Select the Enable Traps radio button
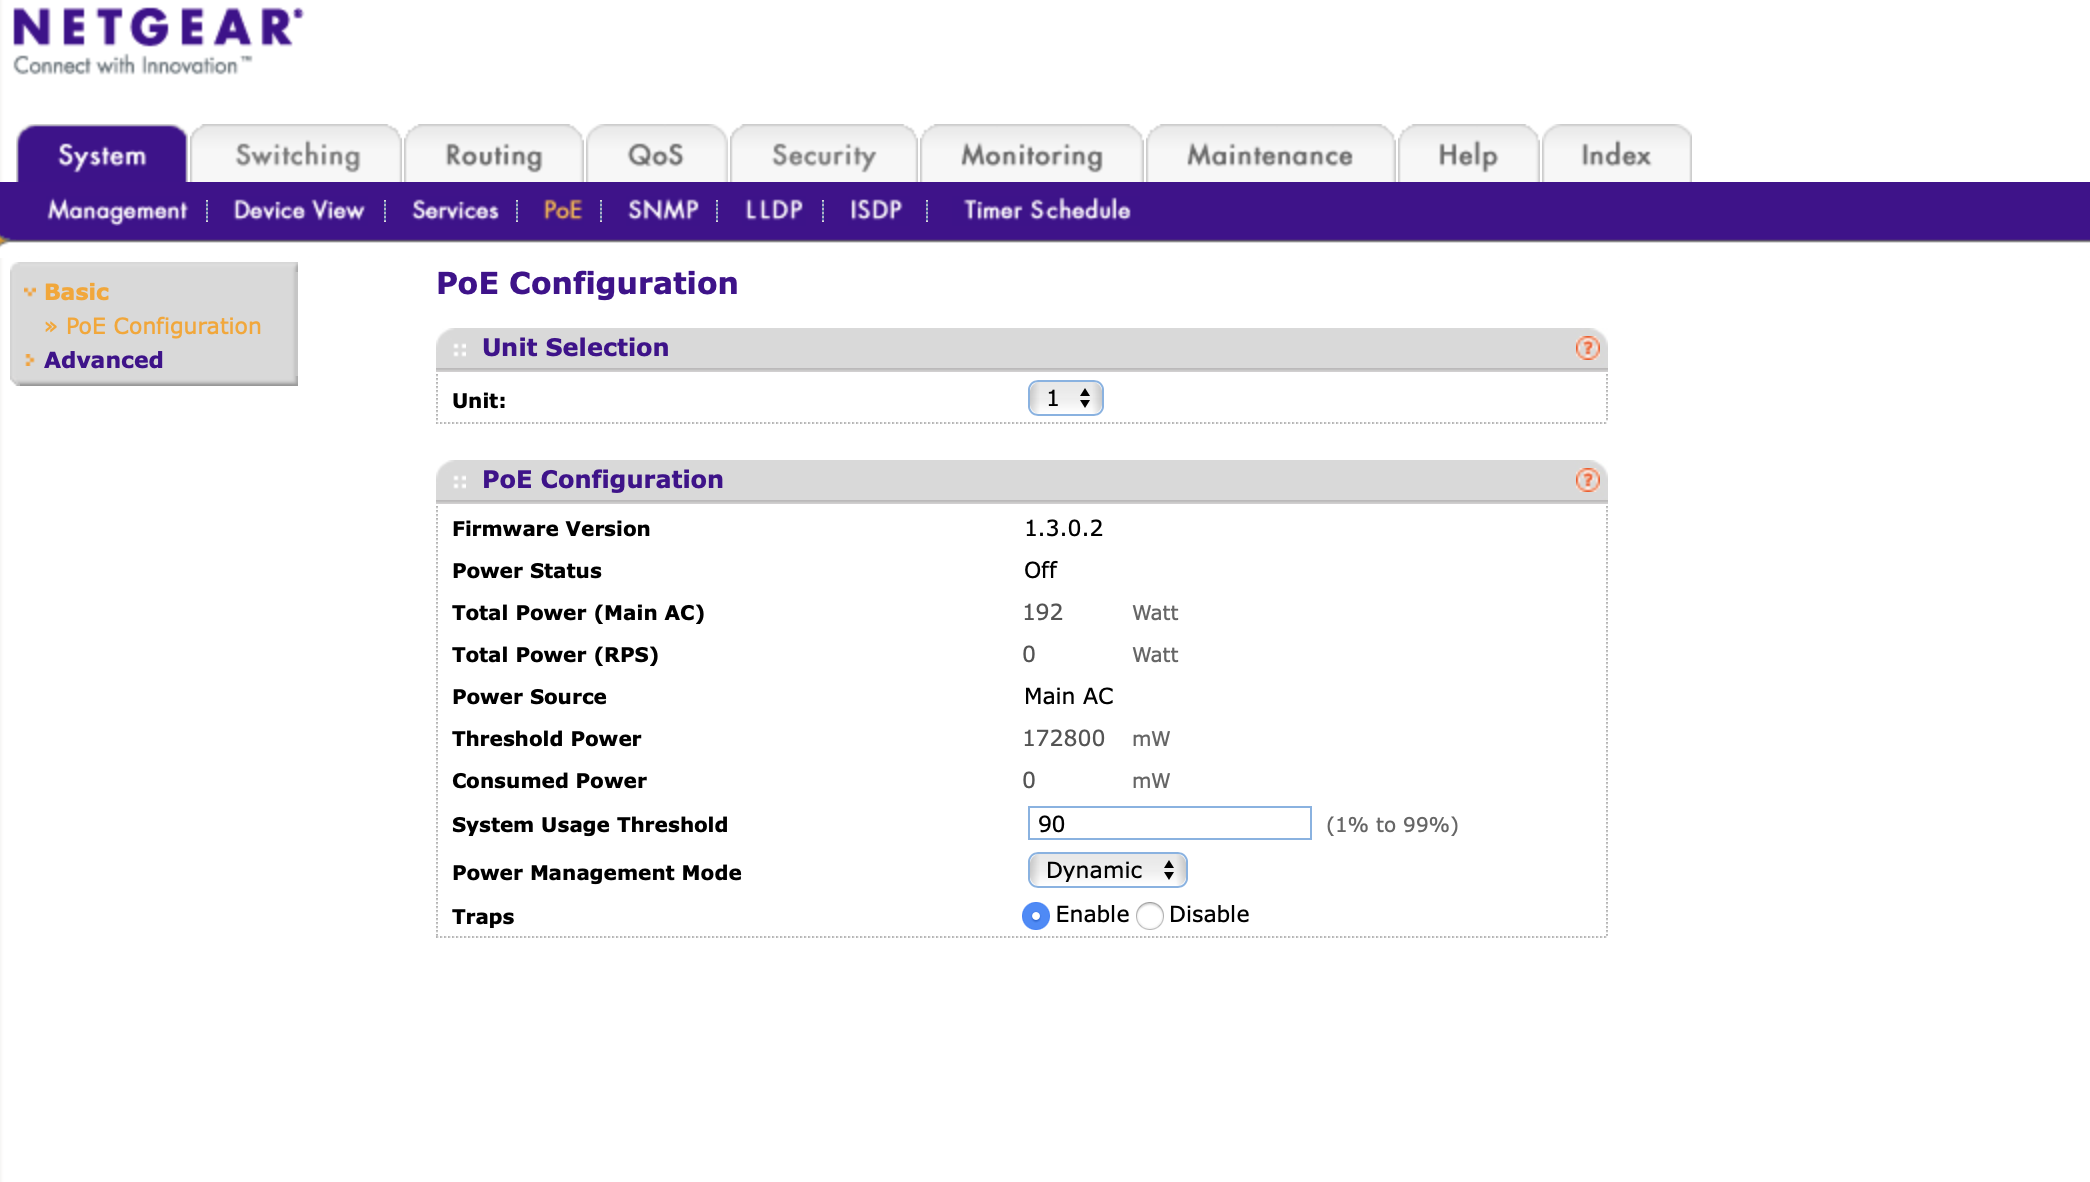This screenshot has width=2090, height=1182. tap(1036, 915)
